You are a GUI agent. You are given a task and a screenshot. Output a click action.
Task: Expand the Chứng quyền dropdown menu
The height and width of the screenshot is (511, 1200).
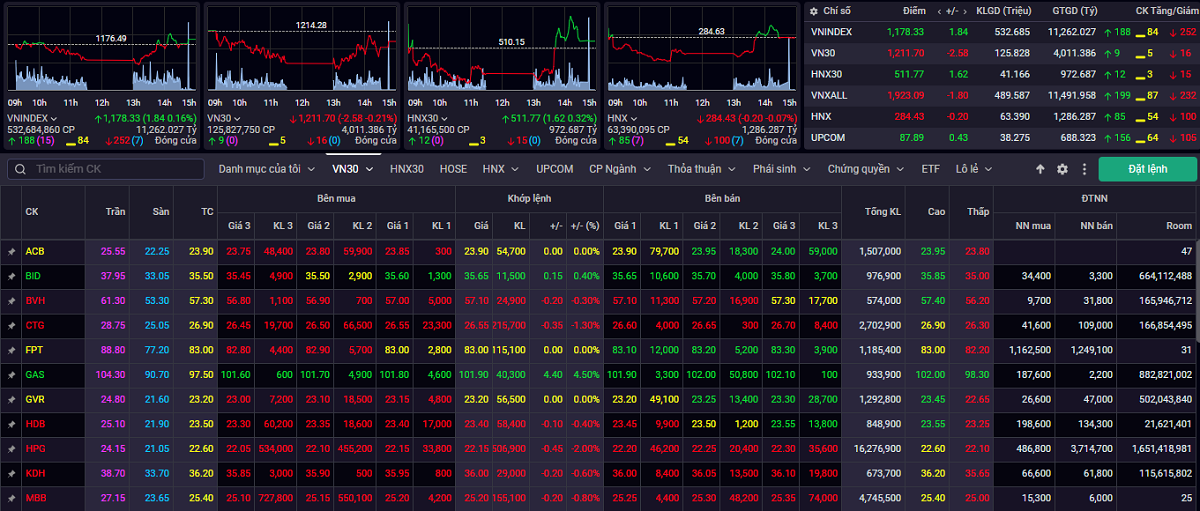(864, 169)
